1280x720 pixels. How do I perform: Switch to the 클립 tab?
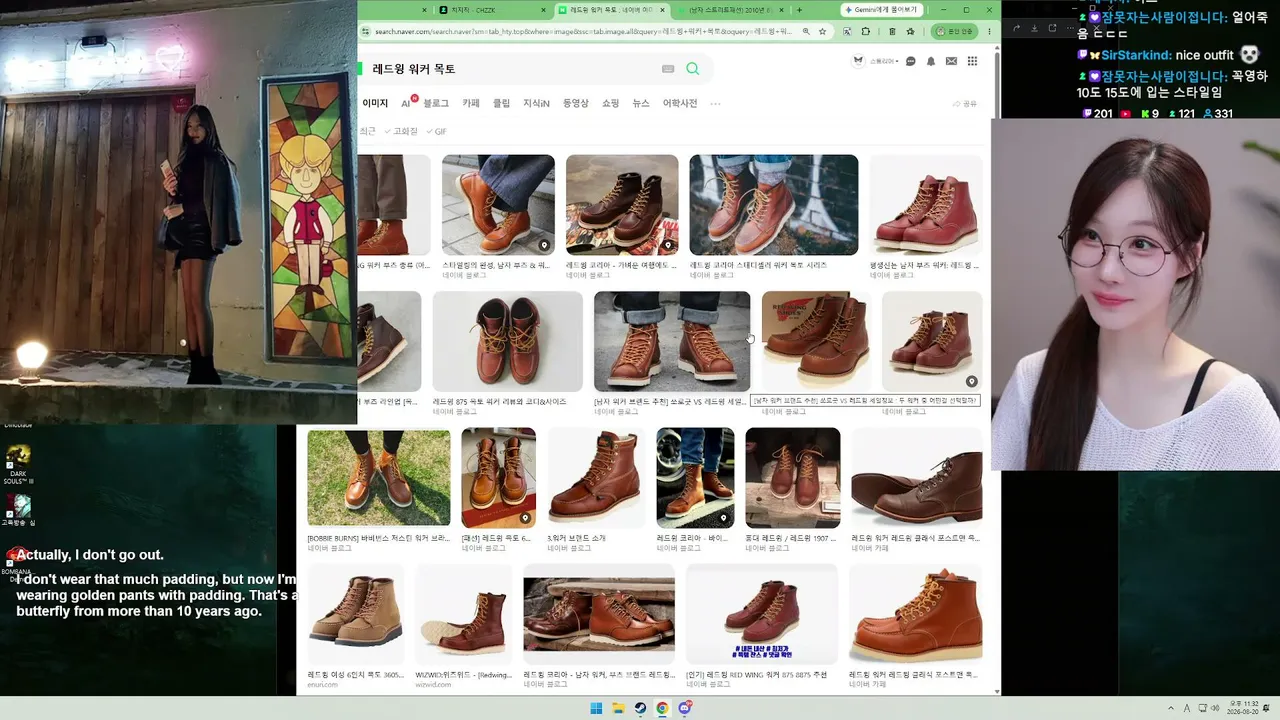tap(501, 103)
